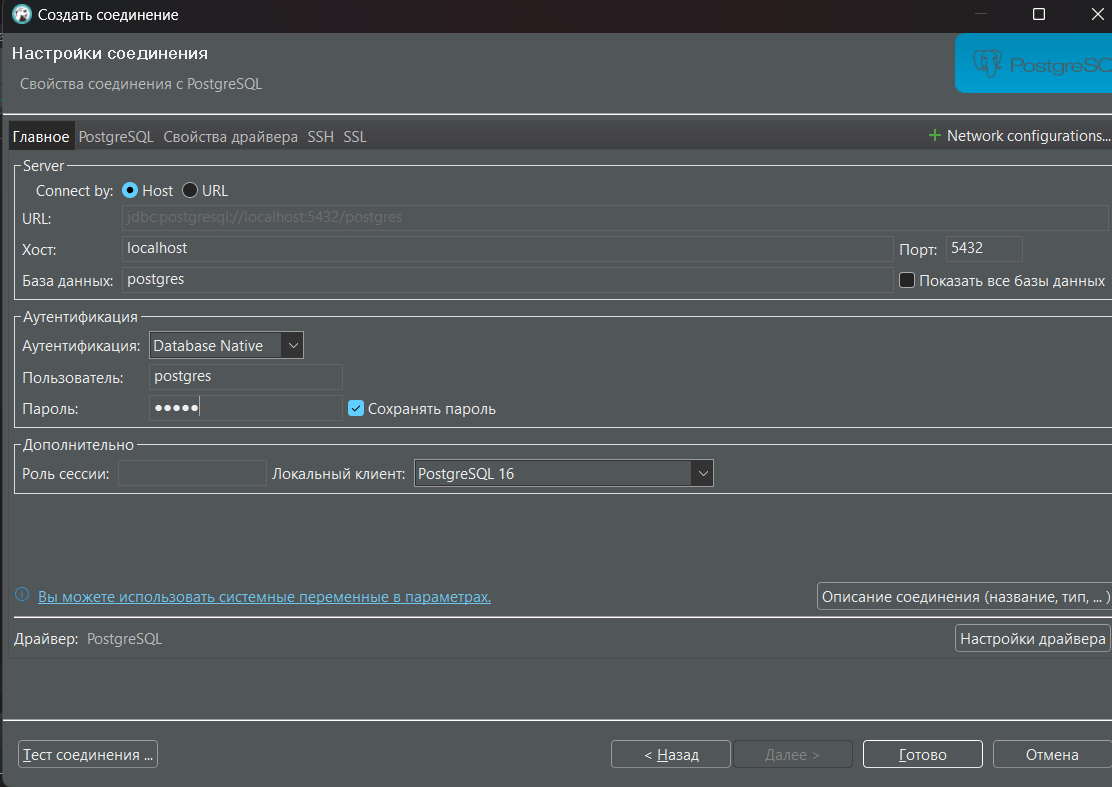Open the Аутентификация Database Native dropdown
The image size is (1112, 787).
(x=226, y=345)
